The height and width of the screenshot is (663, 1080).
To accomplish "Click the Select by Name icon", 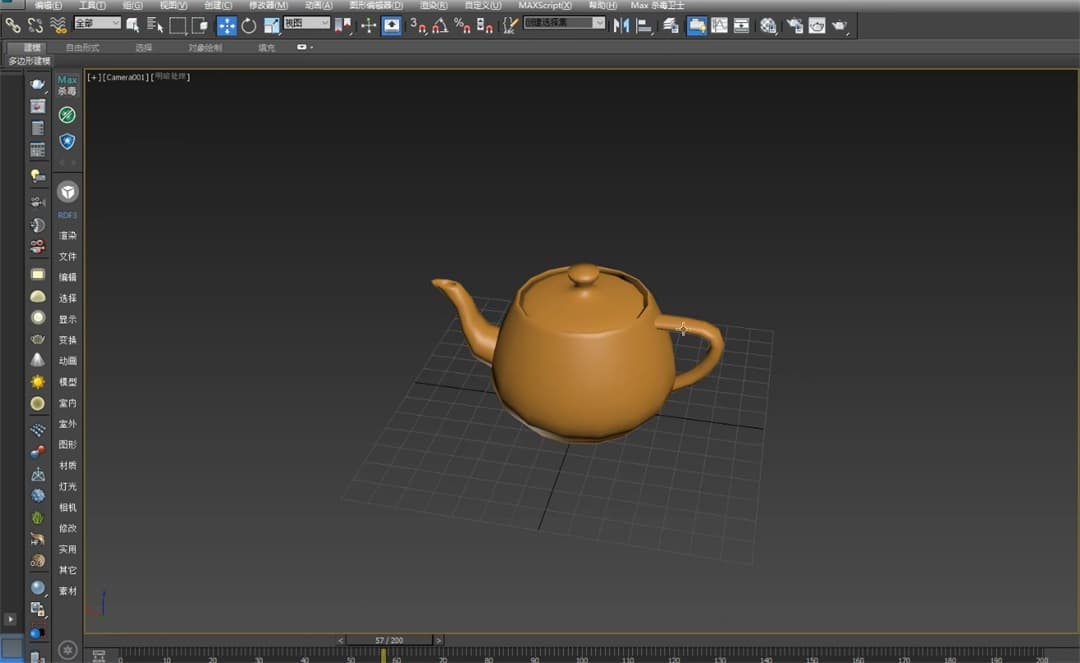I will 155,26.
